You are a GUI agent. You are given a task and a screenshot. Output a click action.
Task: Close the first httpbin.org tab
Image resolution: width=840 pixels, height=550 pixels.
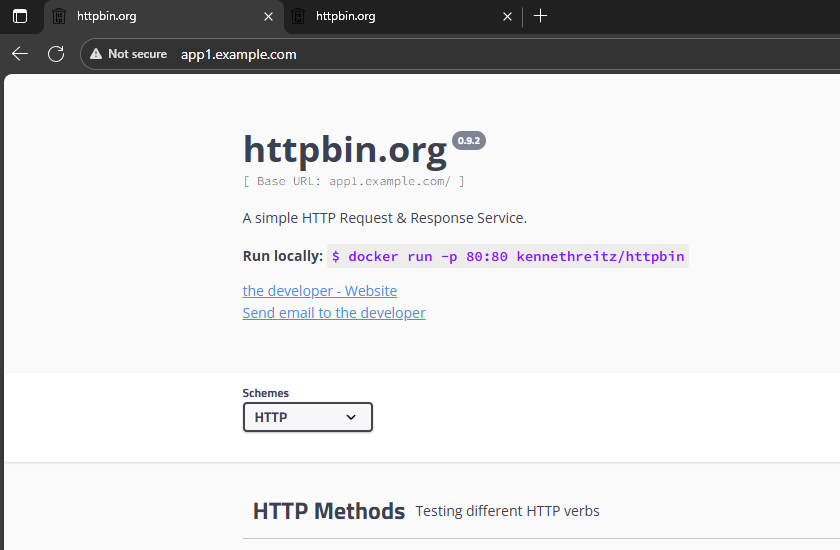268,17
